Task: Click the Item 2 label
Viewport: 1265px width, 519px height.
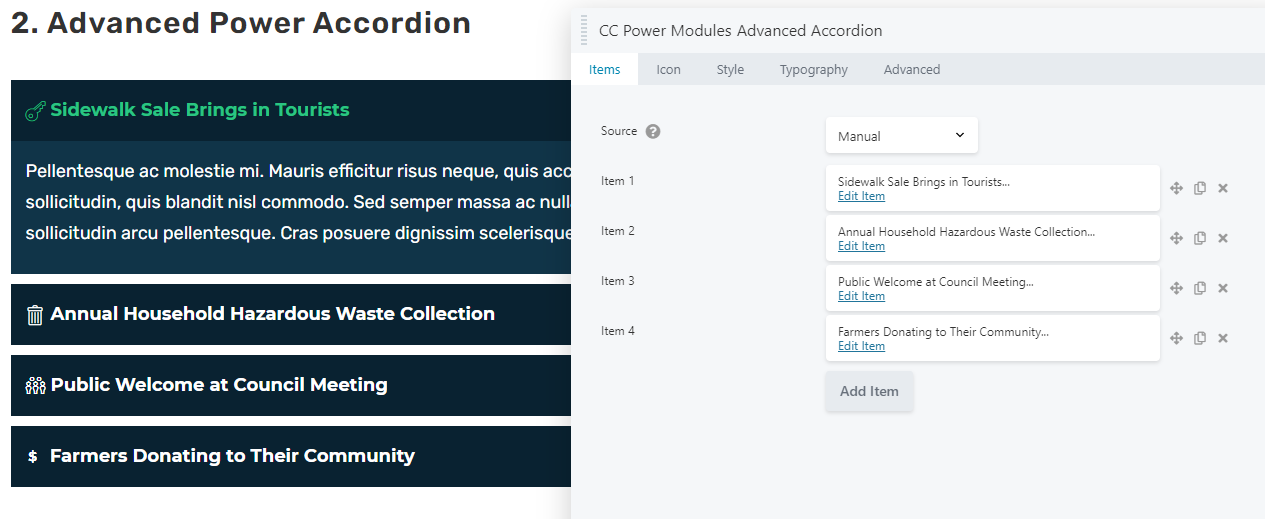Action: tap(618, 231)
